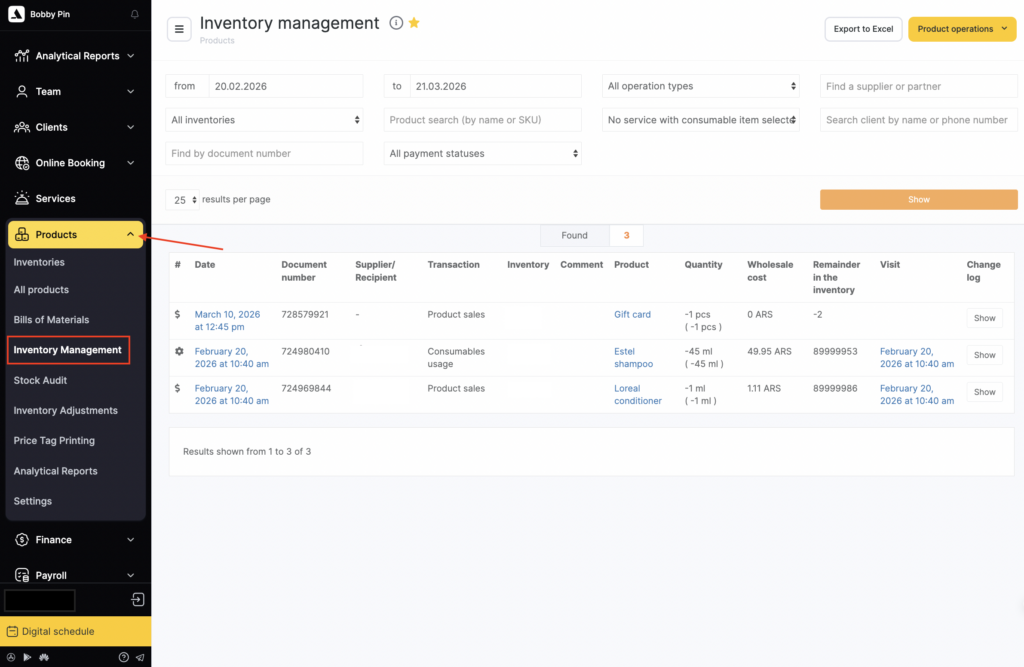
Task: Click the dollar icon in Gift card row
Action: coord(178,314)
